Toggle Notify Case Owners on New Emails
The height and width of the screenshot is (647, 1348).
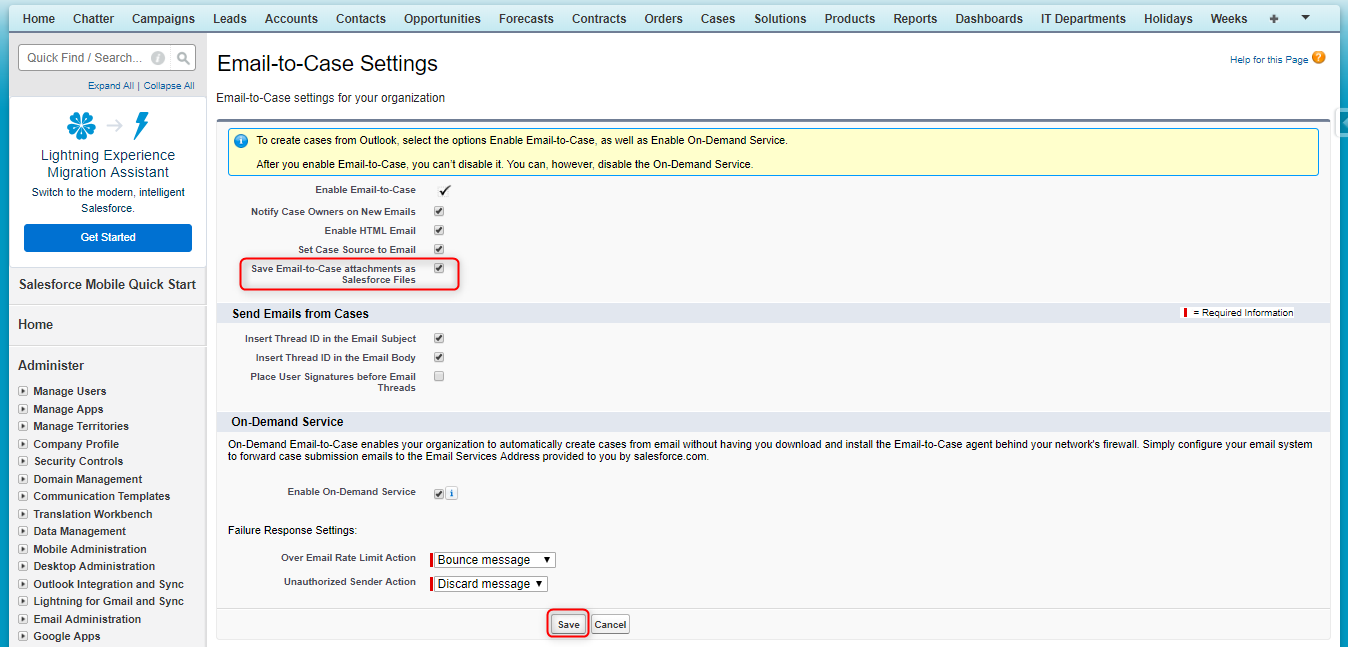(439, 211)
